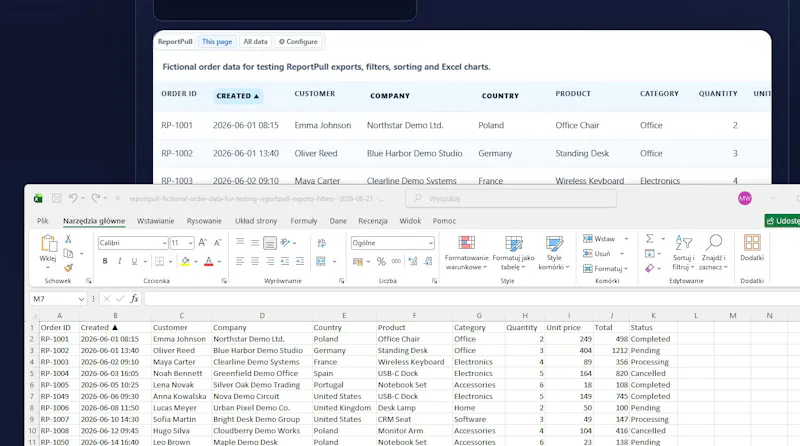Screen dimensions: 800x446
Task: Click the Save floppy disk icon
Action: 57,198
